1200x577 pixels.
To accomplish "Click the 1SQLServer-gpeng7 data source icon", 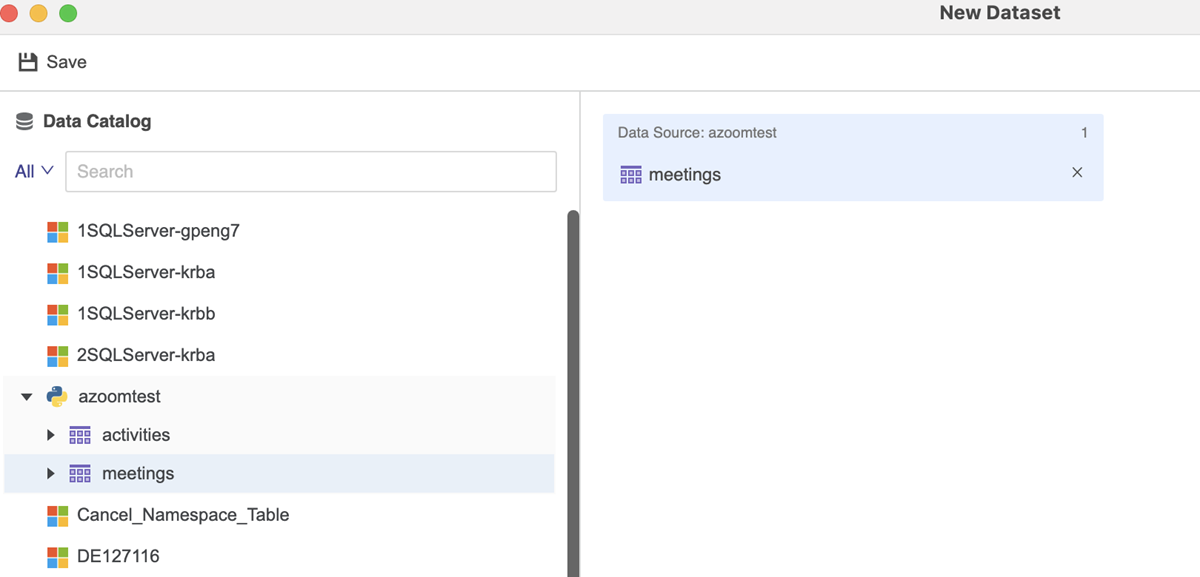I will pyautogui.click(x=58, y=232).
